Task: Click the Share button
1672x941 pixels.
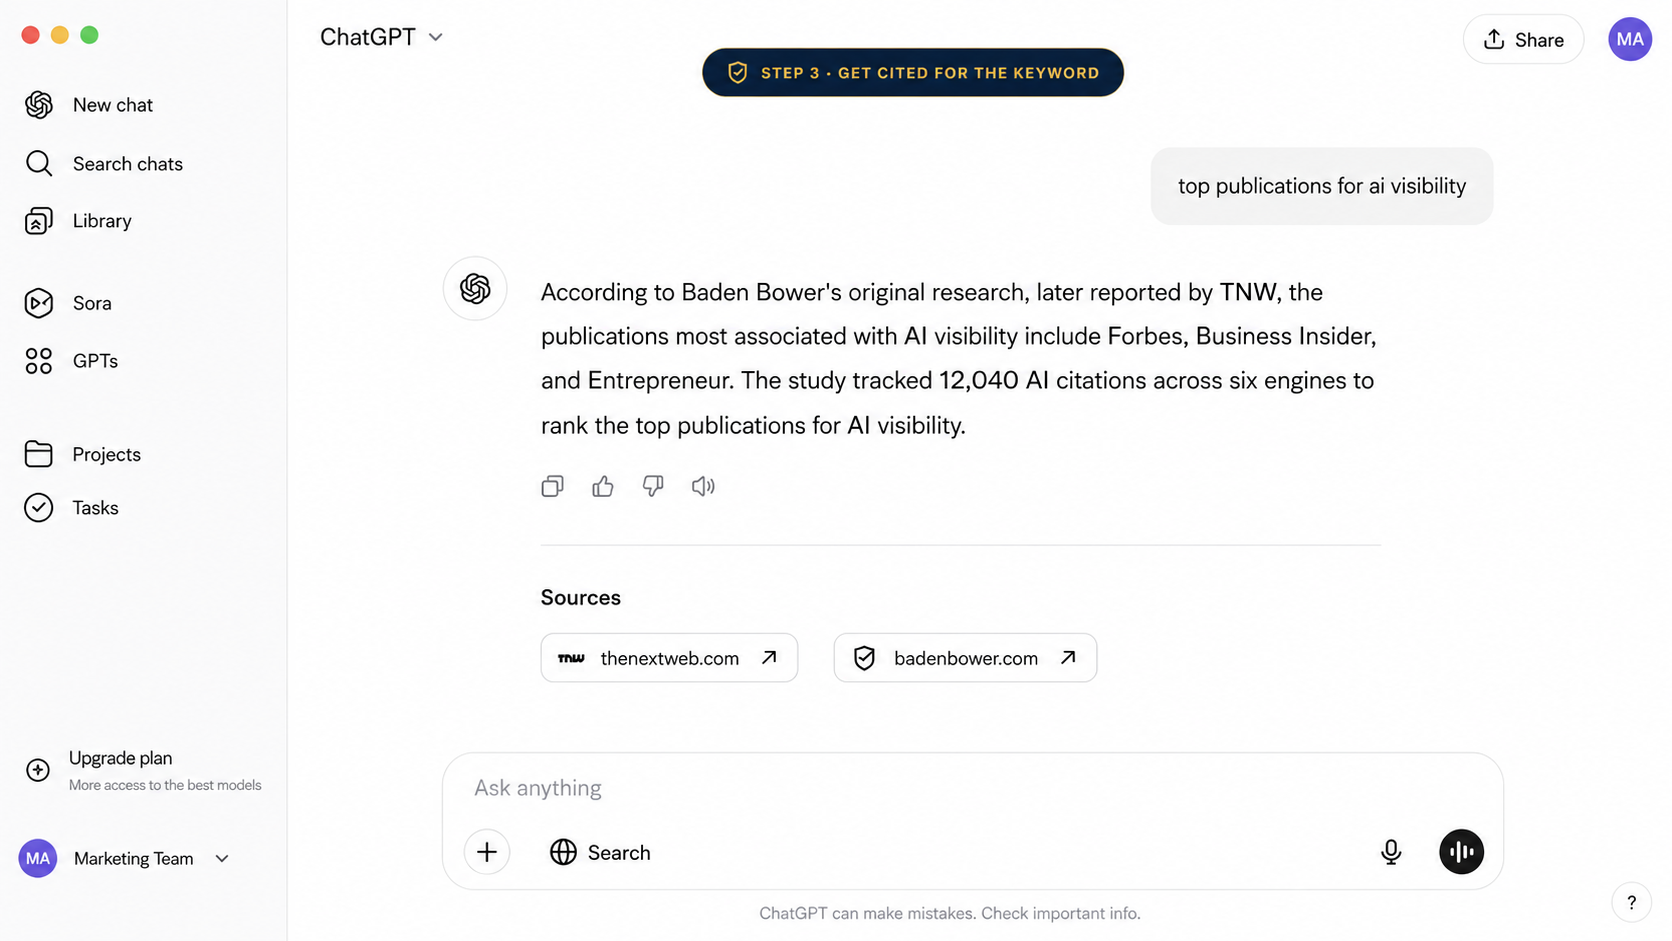Action: tap(1523, 39)
